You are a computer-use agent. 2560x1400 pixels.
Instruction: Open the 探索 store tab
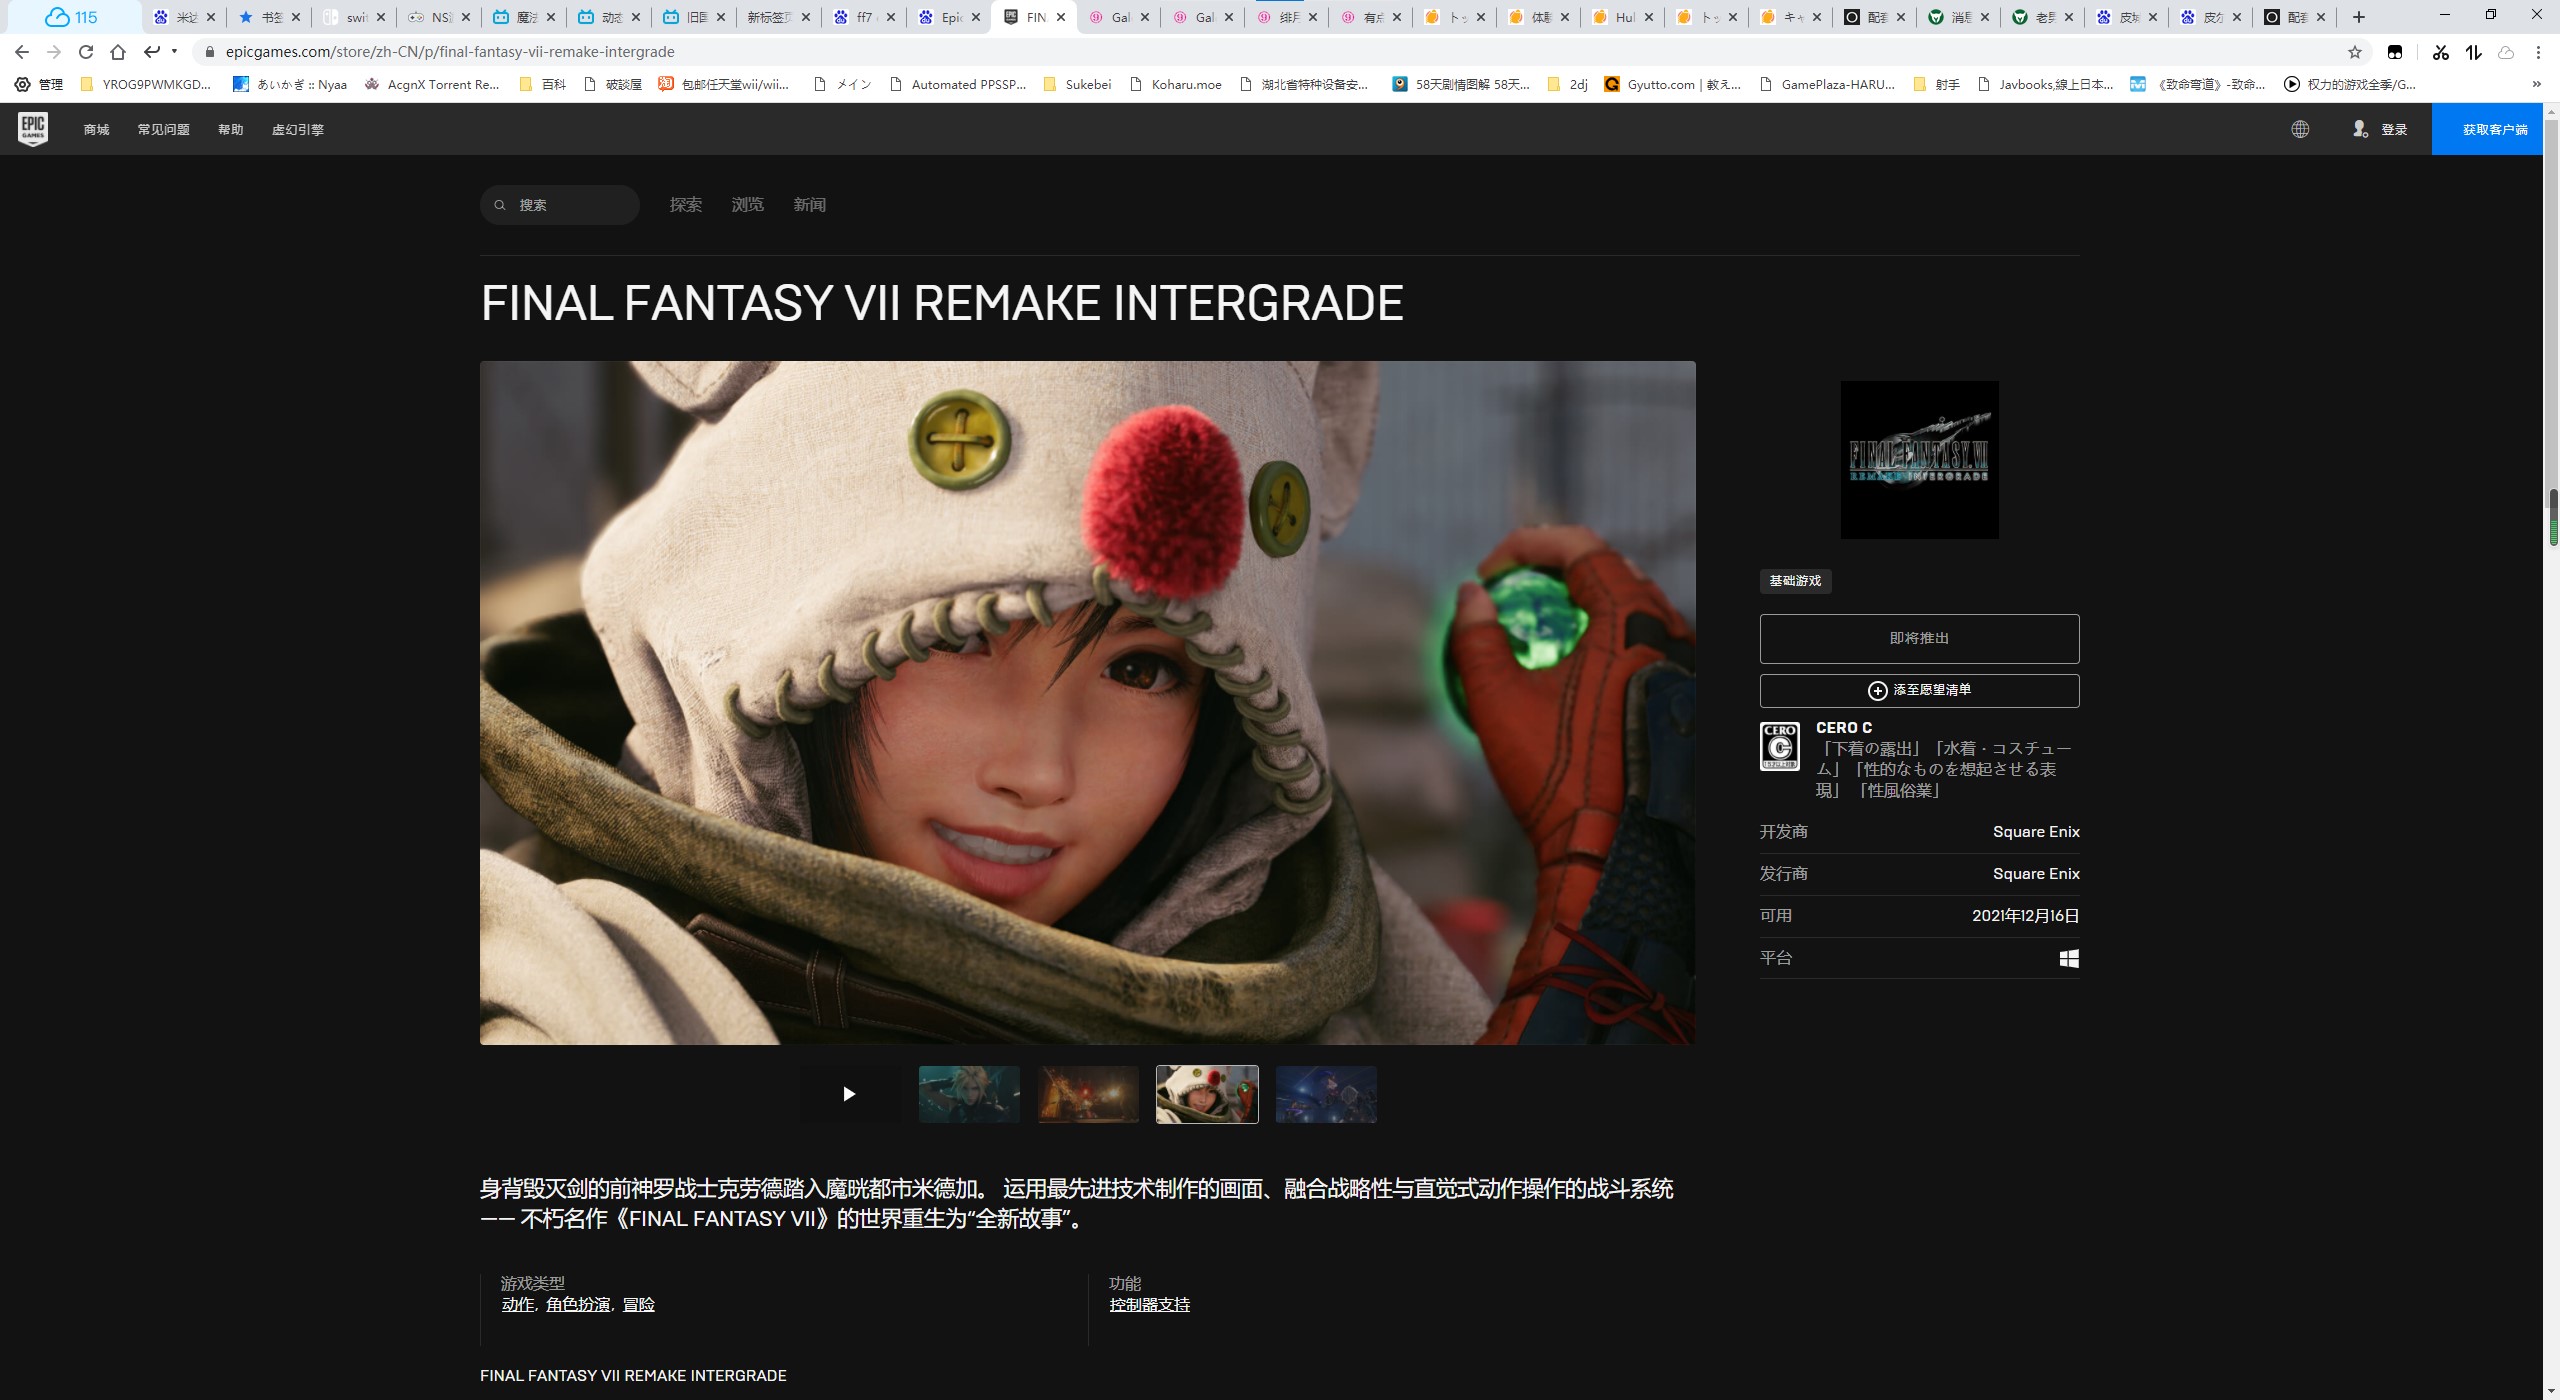686,205
